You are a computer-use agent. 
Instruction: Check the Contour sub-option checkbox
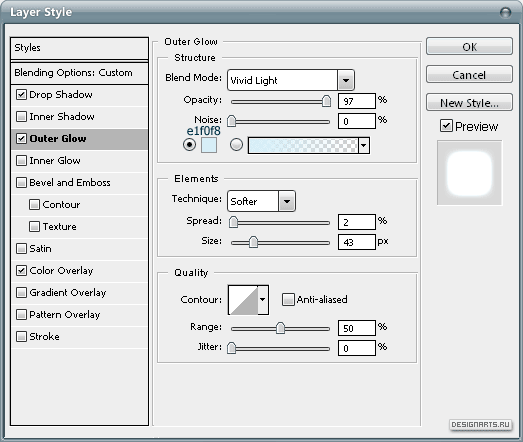tap(34, 204)
